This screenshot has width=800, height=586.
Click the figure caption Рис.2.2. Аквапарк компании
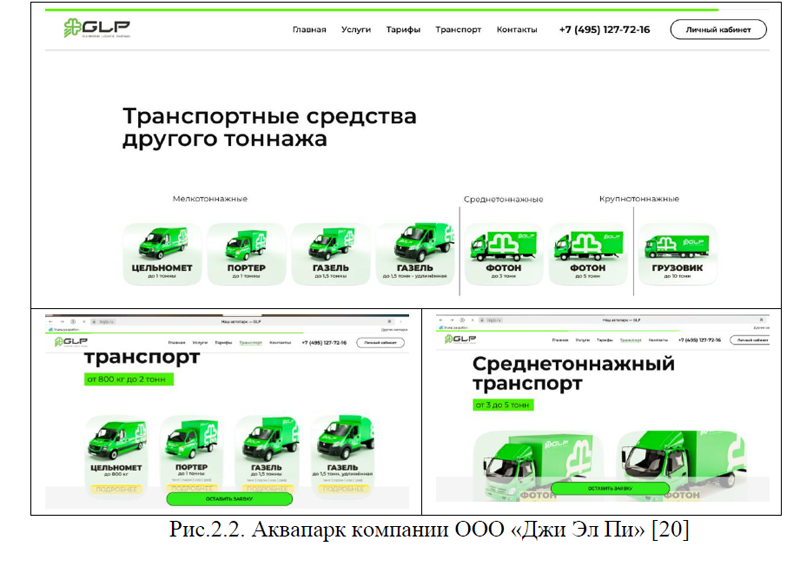click(429, 530)
